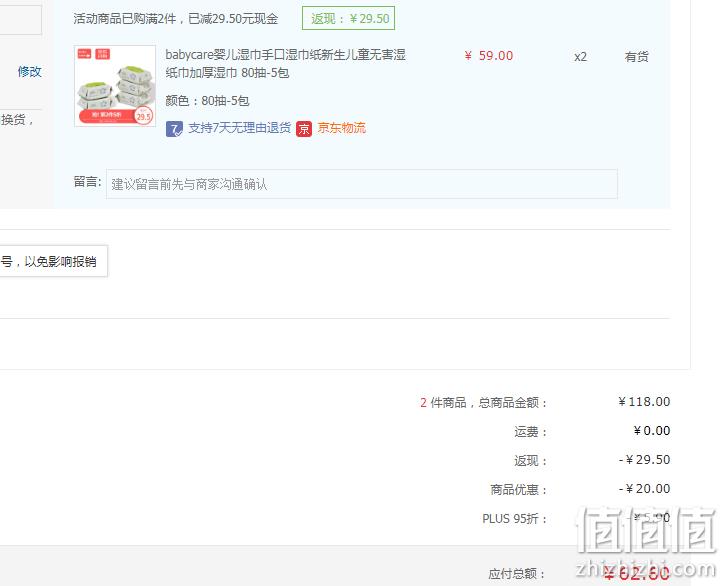Screen dimensions: 725x586
Task: Open the babycare婴儿湿巾 product title link
Action: [x=285, y=64]
